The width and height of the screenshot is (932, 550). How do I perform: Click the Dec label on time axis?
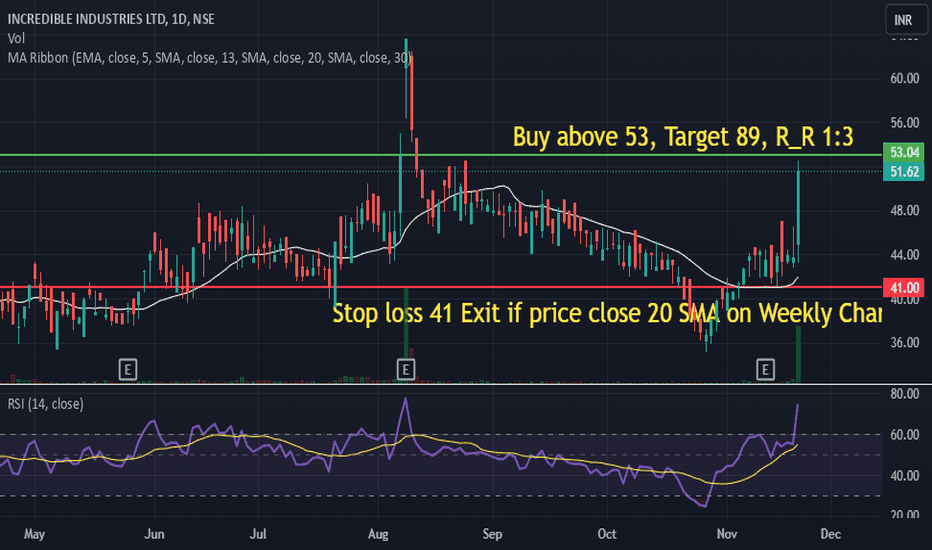tap(830, 534)
